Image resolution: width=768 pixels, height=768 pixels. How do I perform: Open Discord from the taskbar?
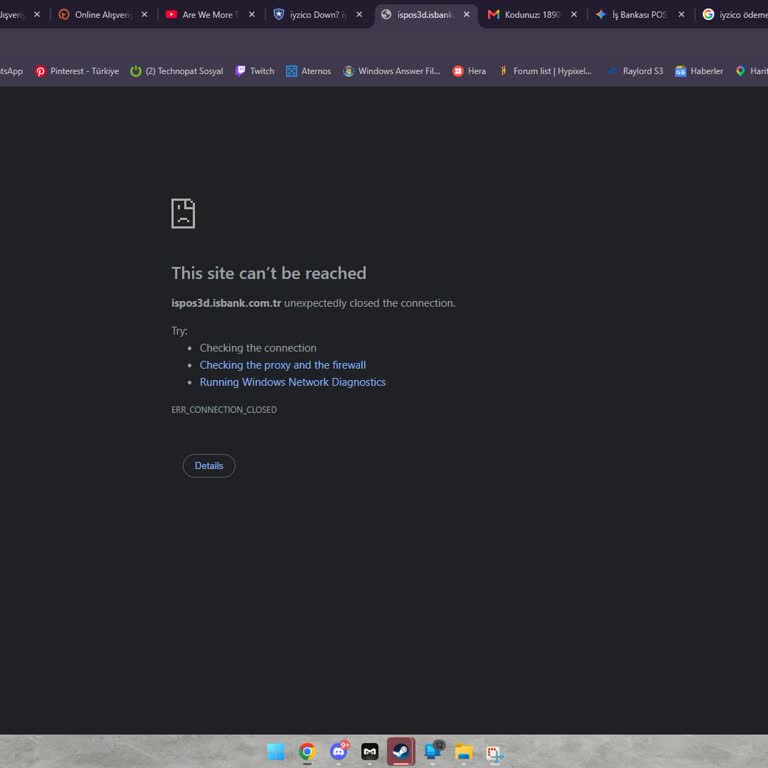[338, 751]
